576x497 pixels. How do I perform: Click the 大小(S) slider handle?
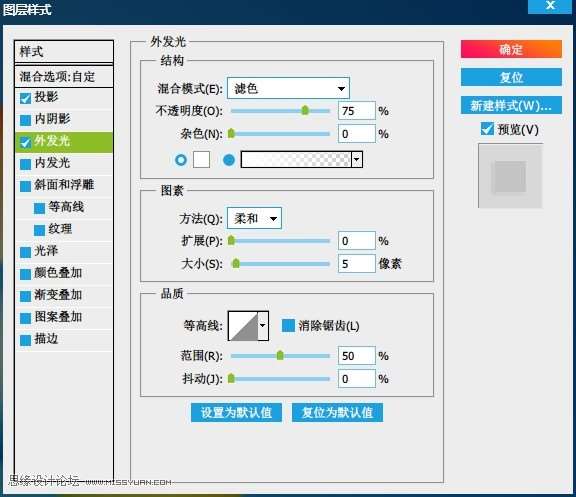pos(236,263)
